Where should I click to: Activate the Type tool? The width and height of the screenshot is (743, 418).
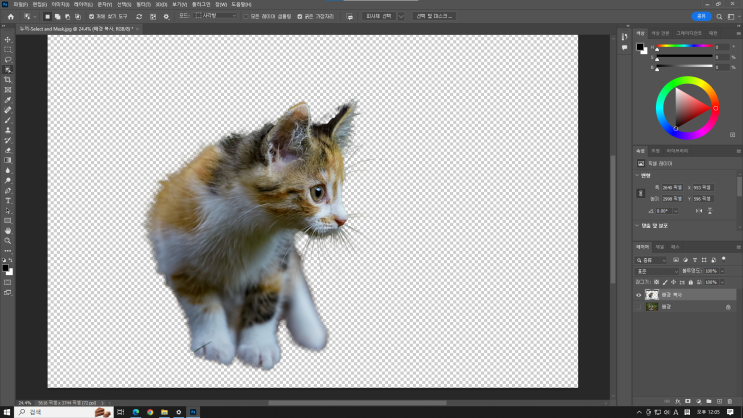tap(8, 200)
